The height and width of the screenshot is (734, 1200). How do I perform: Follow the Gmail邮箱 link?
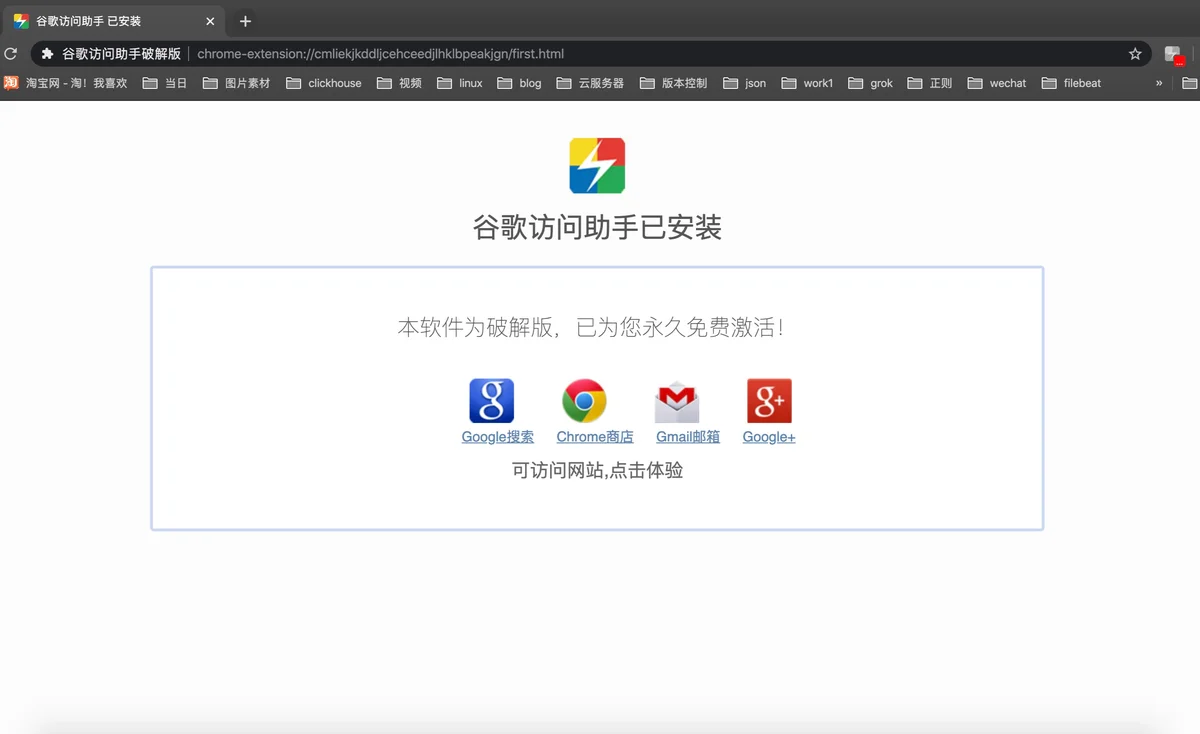click(688, 437)
